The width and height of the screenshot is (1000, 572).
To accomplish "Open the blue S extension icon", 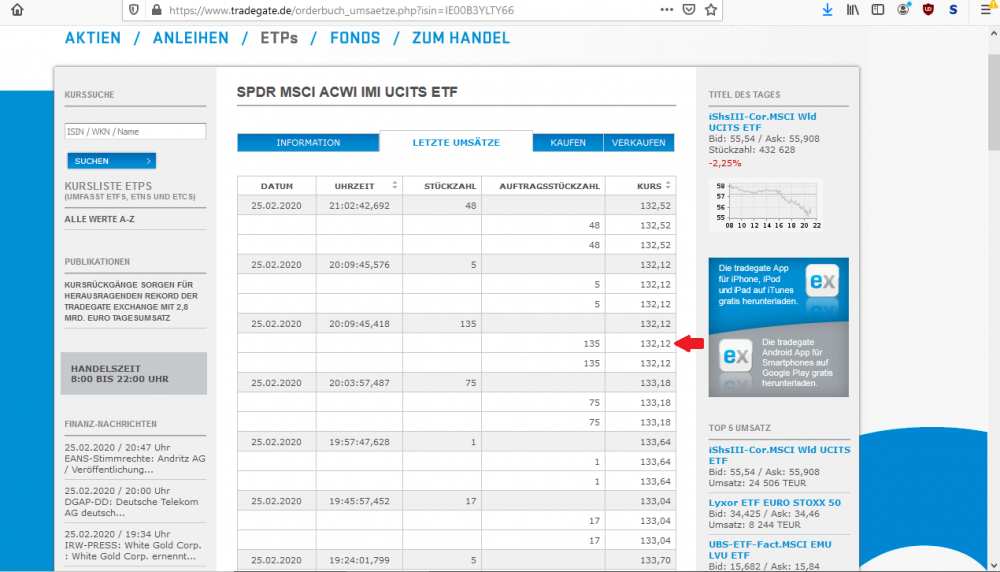I will tap(953, 10).
